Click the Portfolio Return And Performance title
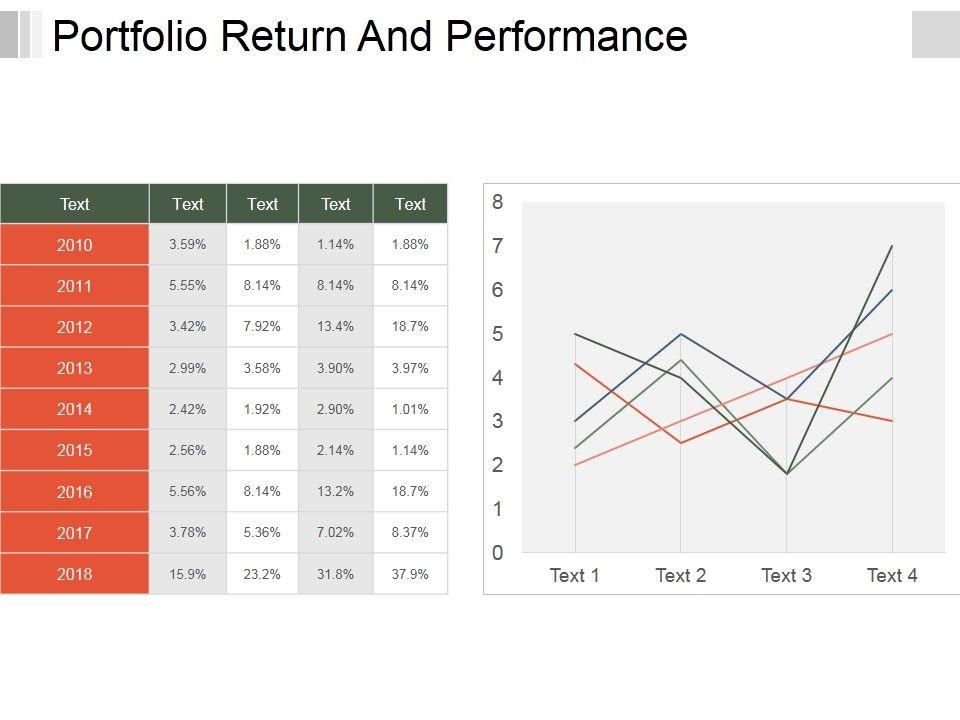This screenshot has width=960, height=720. click(369, 37)
